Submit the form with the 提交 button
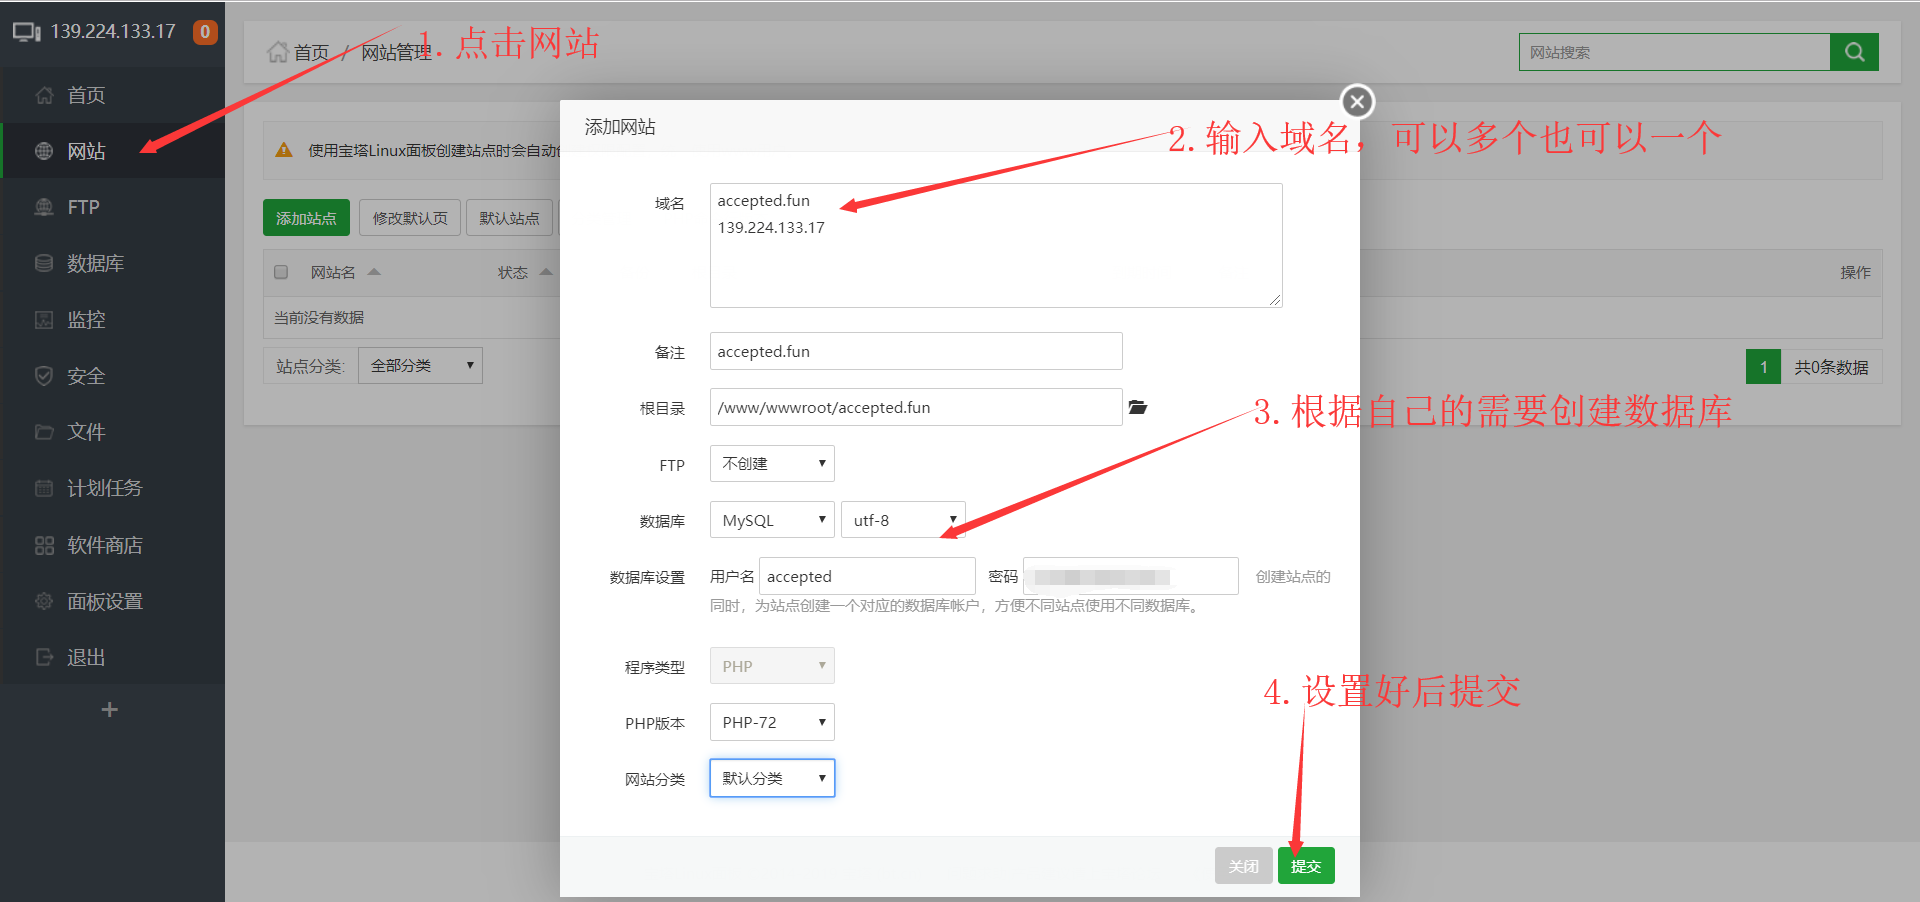Image resolution: width=1920 pixels, height=902 pixels. coord(1305,865)
